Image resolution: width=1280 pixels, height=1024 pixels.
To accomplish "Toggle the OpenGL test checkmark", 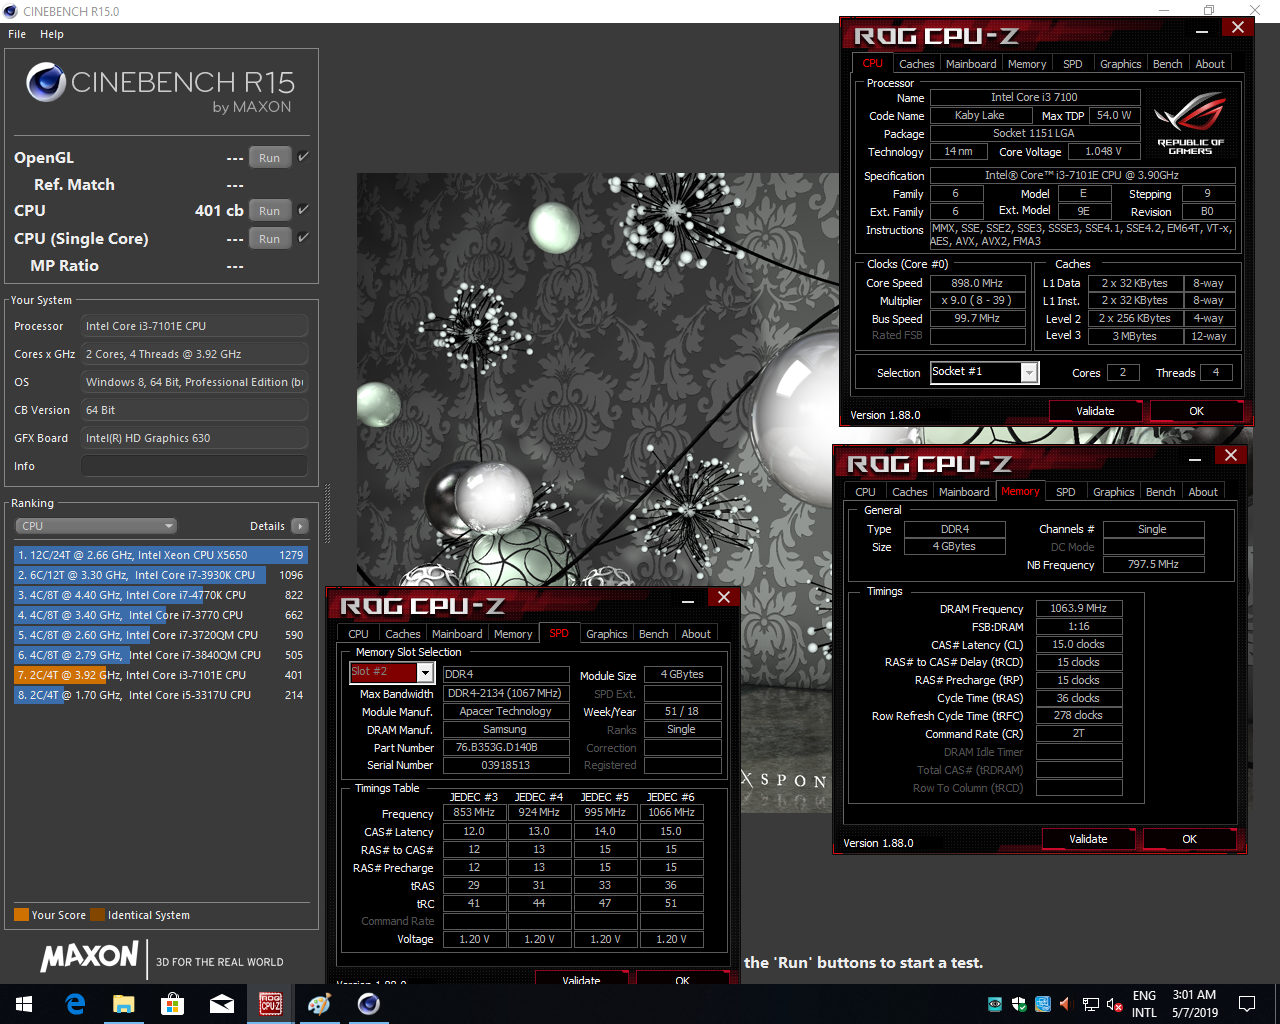I will tap(303, 157).
